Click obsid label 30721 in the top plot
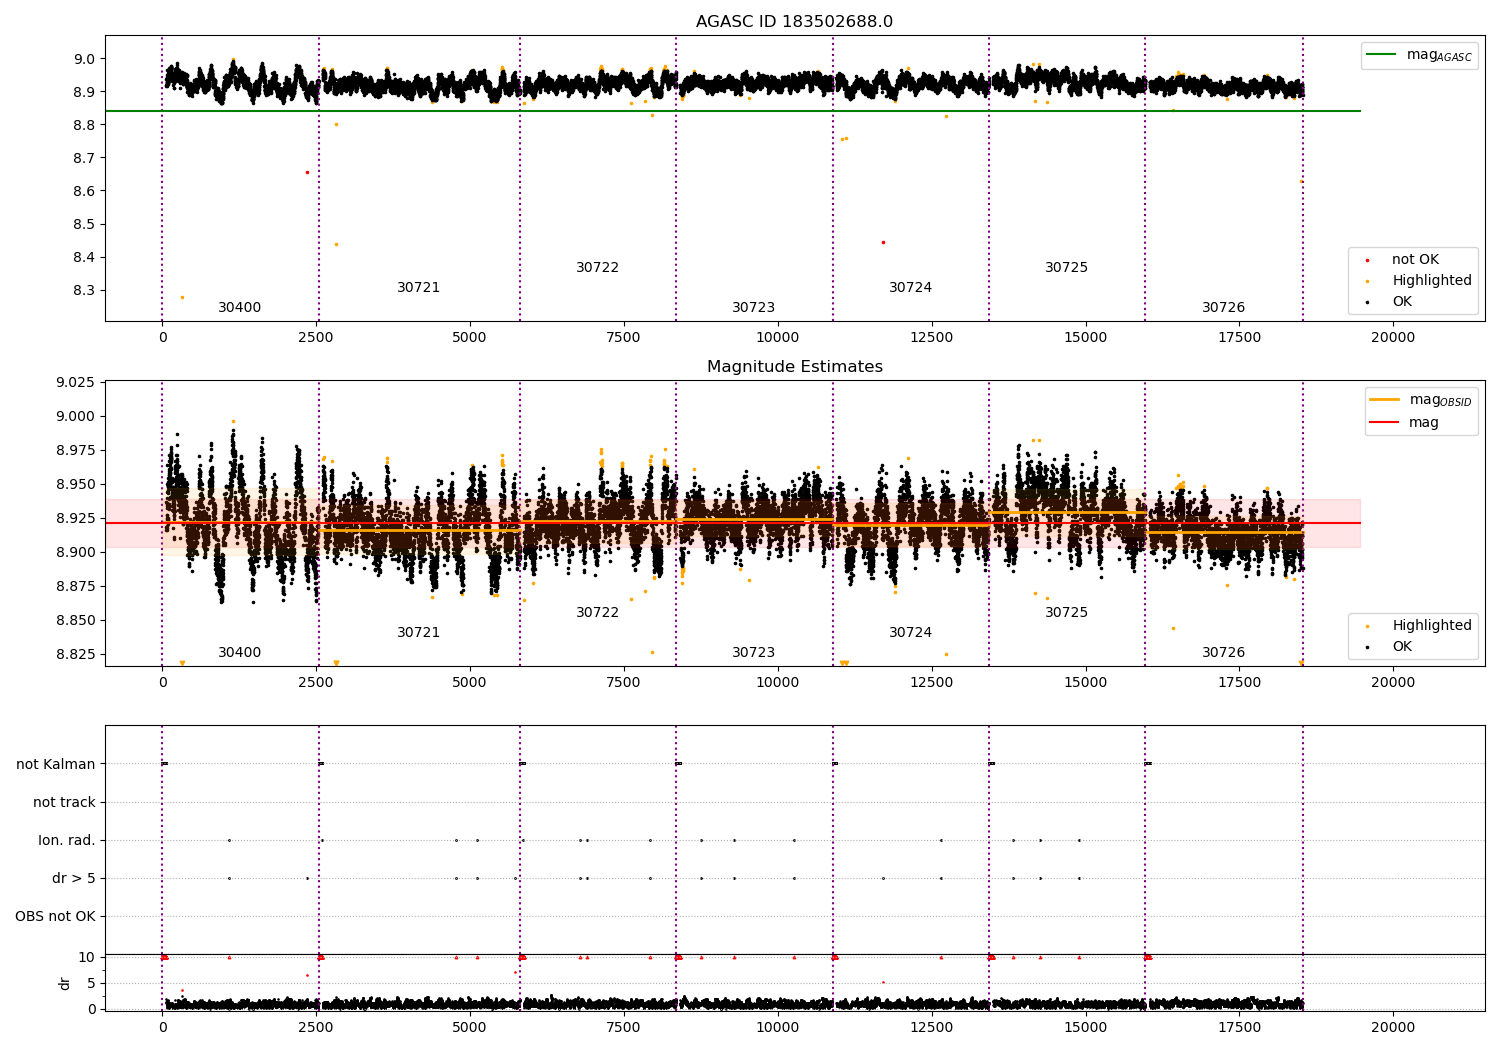Viewport: 1500px width, 1050px height. [x=419, y=288]
